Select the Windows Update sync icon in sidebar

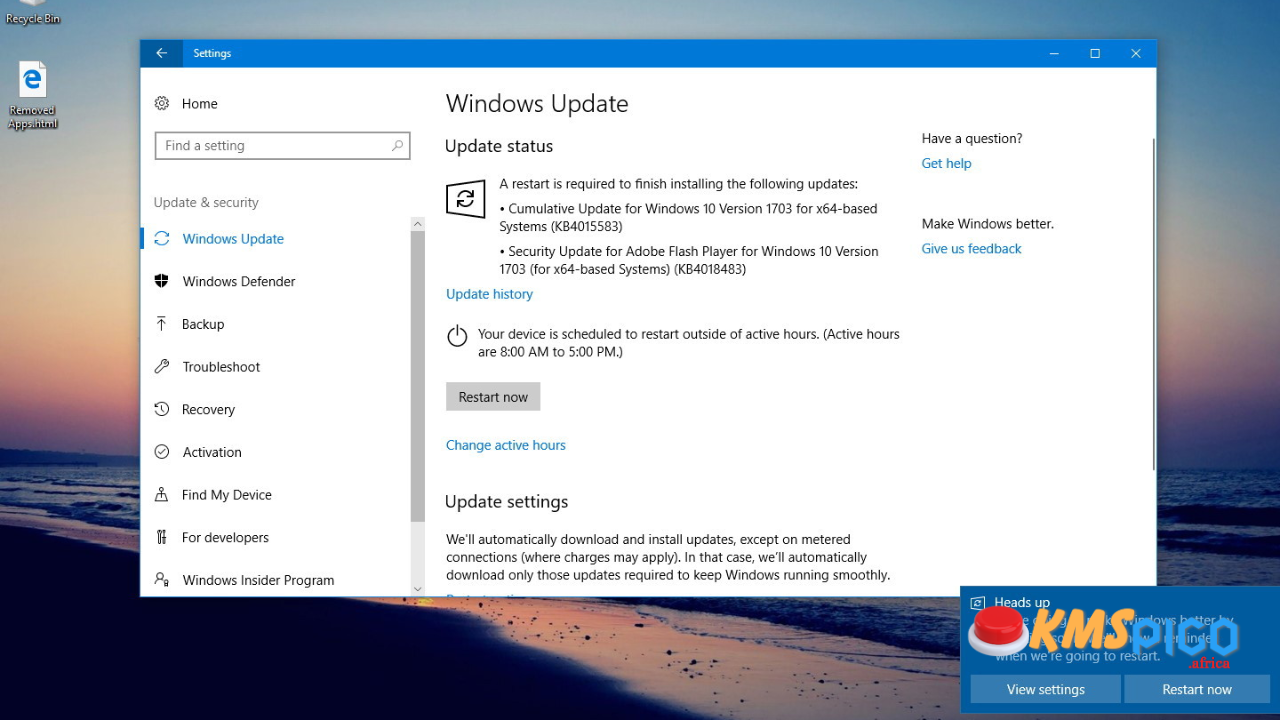(x=162, y=238)
